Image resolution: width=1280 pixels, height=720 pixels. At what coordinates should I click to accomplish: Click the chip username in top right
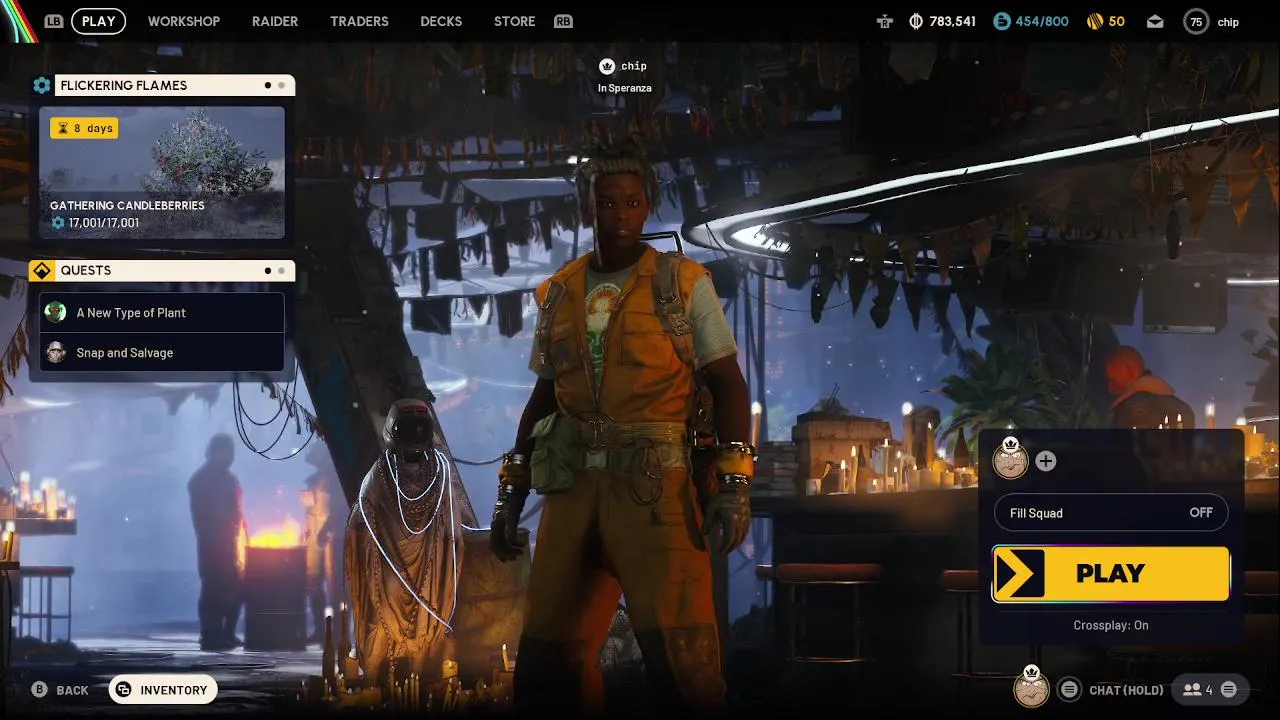pos(1228,22)
